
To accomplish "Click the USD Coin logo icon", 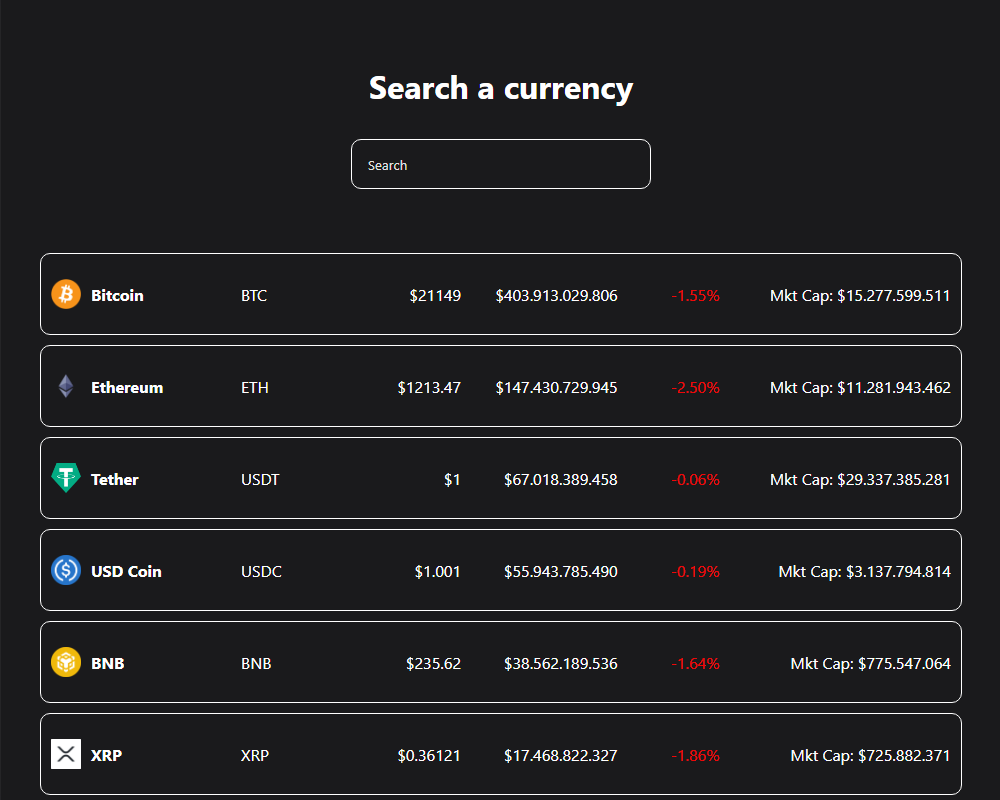I will (x=66, y=570).
